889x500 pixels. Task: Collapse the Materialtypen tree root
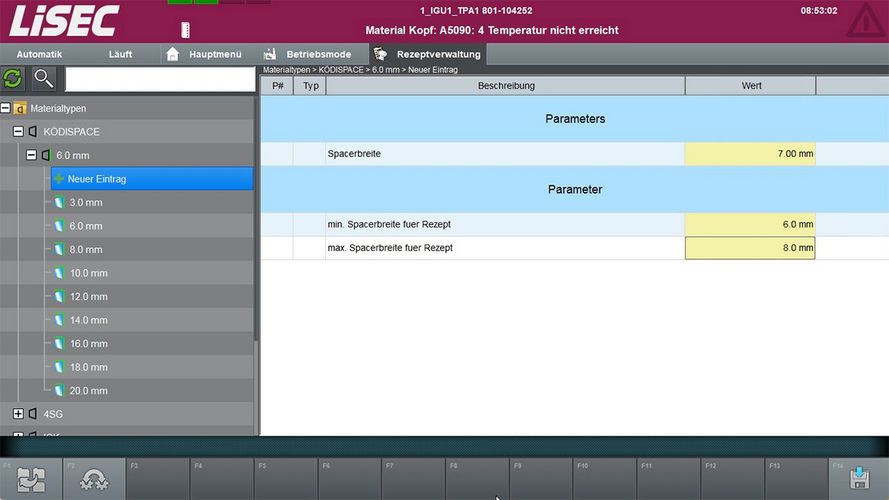[x=6, y=108]
